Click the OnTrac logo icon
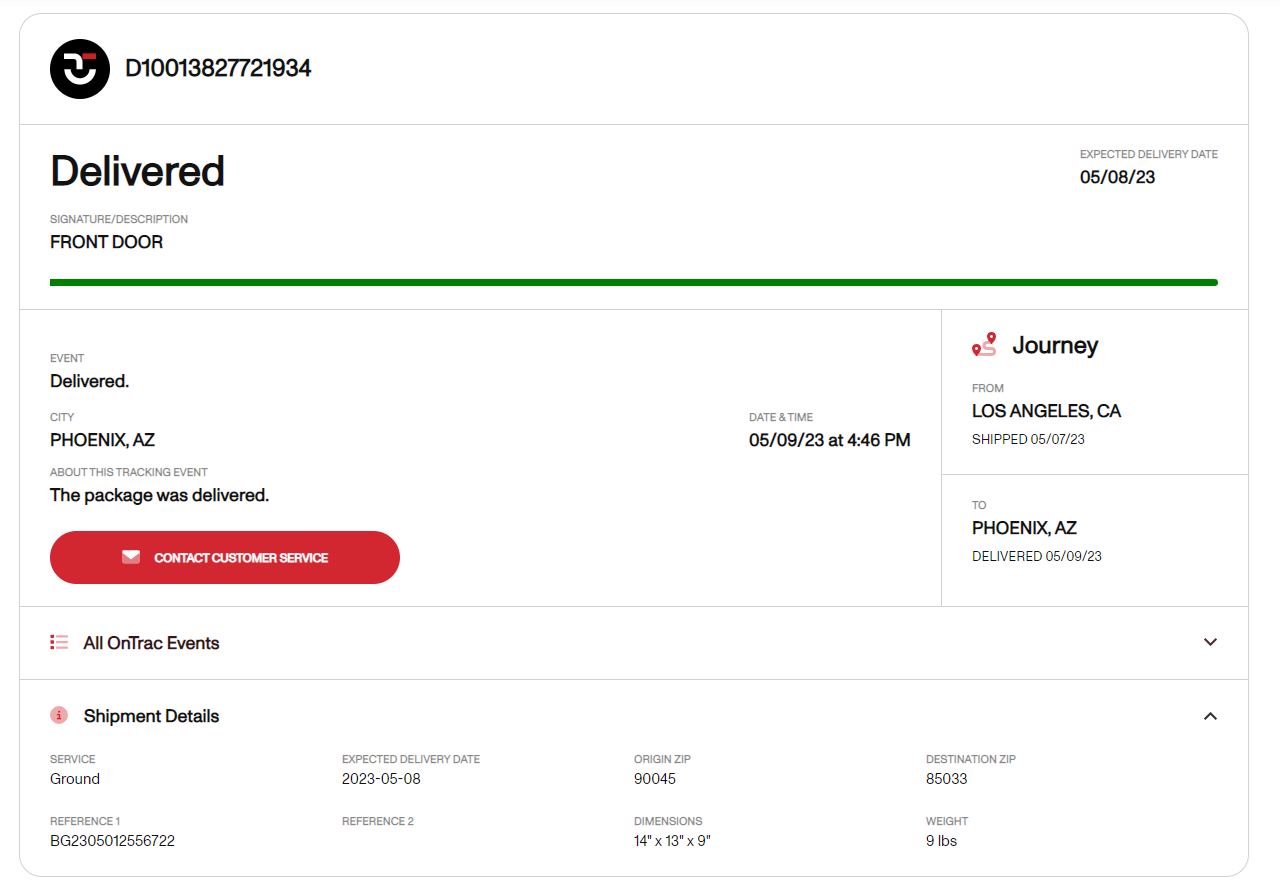 pos(80,69)
